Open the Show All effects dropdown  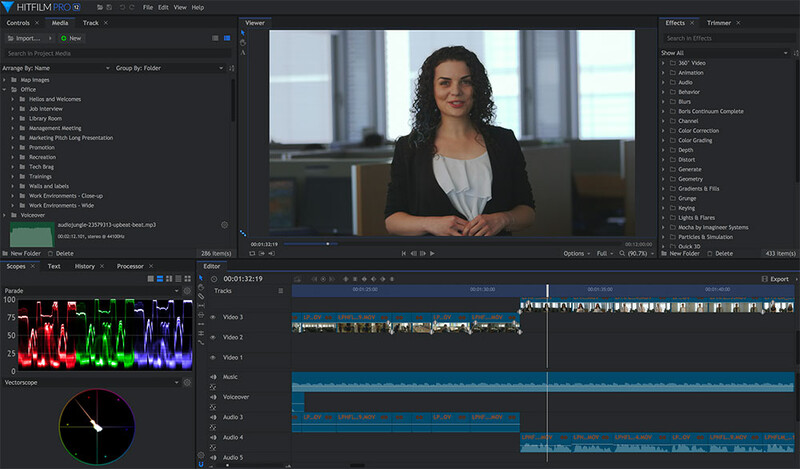(x=724, y=53)
